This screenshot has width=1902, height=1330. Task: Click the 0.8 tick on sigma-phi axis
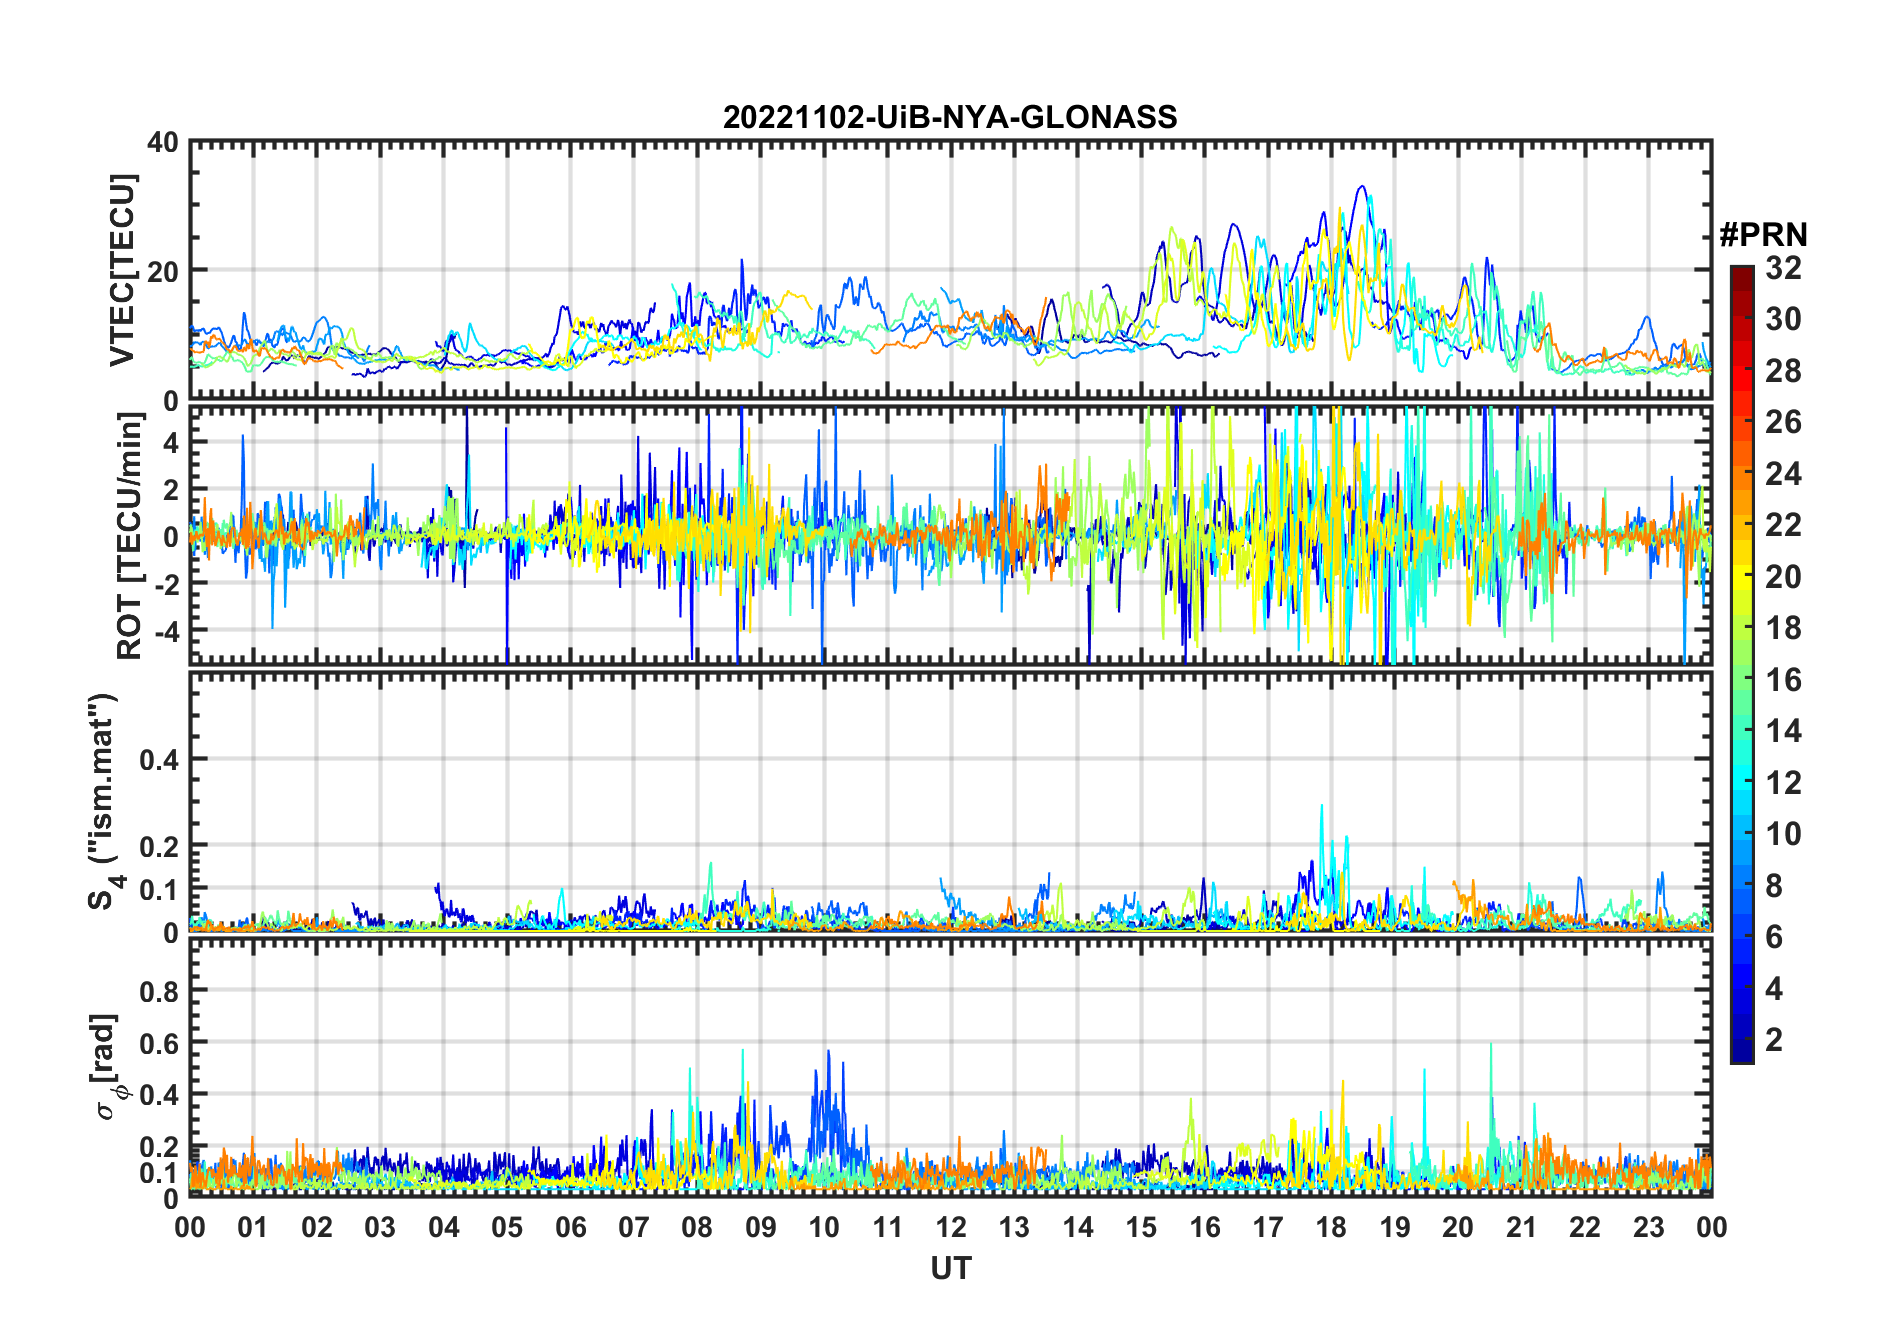(158, 991)
